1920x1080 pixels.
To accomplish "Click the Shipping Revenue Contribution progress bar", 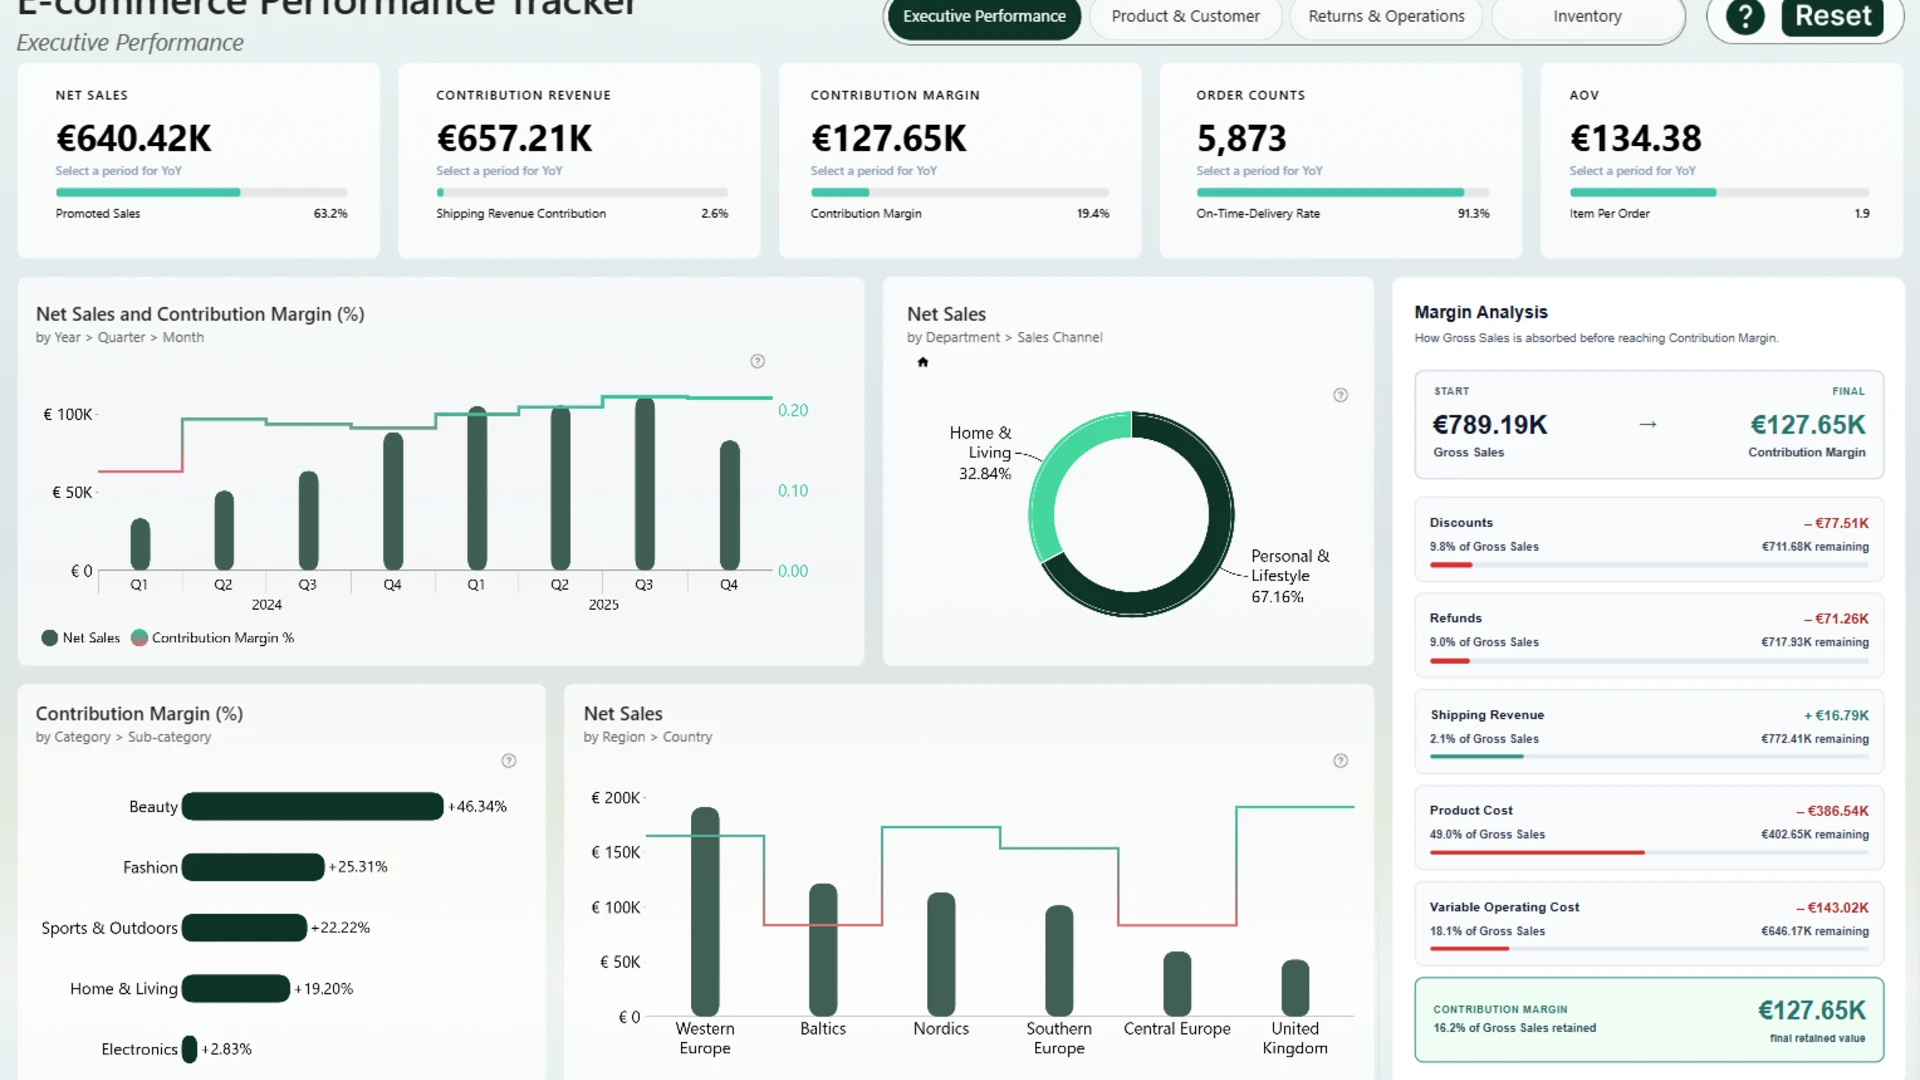I will 582,192.
